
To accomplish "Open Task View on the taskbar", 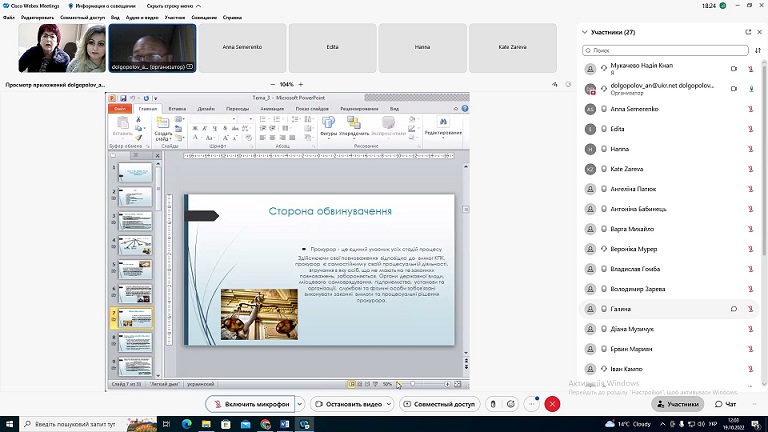I will pyautogui.click(x=167, y=424).
